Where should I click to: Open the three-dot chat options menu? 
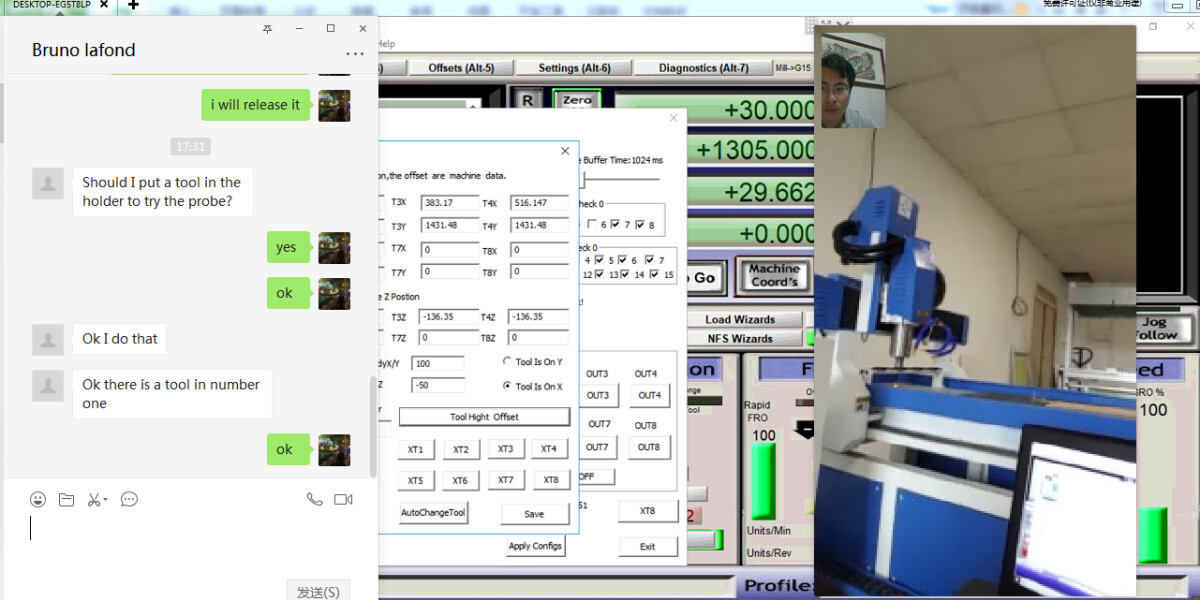[x=355, y=54]
